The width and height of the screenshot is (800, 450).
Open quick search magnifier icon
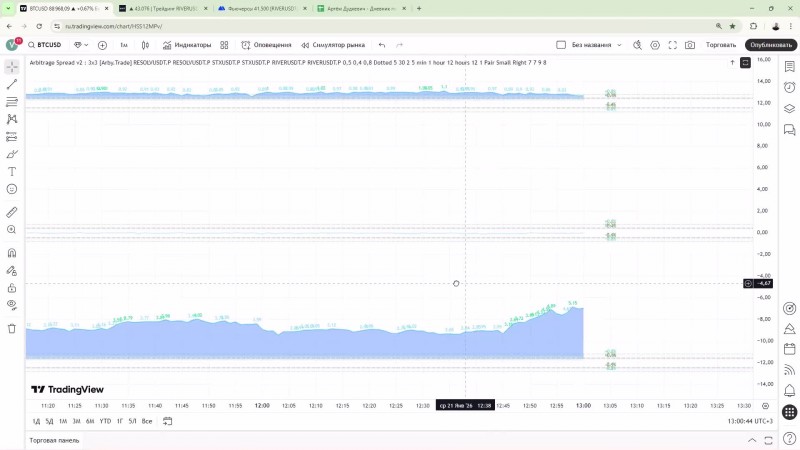point(637,45)
